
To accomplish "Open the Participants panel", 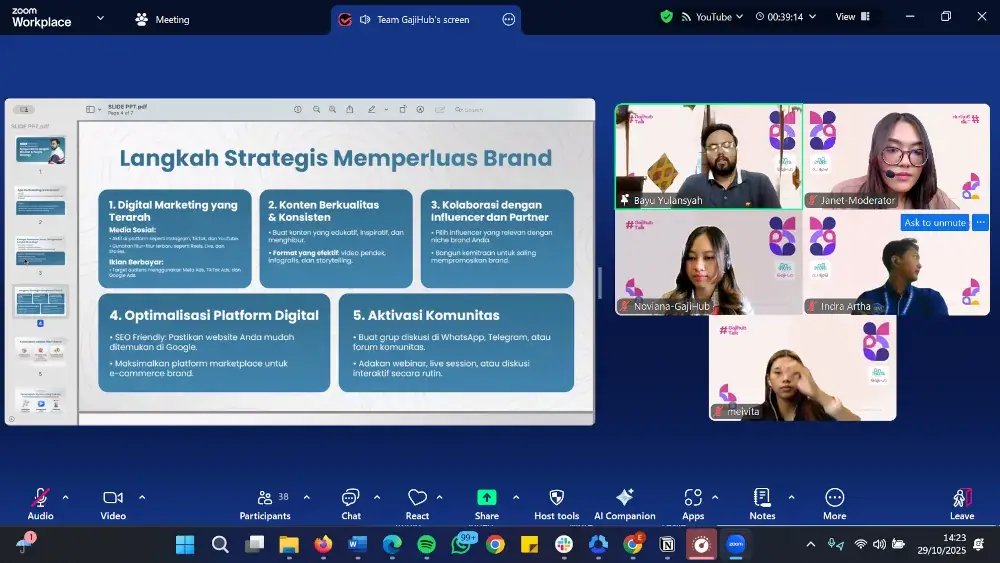I will point(265,504).
